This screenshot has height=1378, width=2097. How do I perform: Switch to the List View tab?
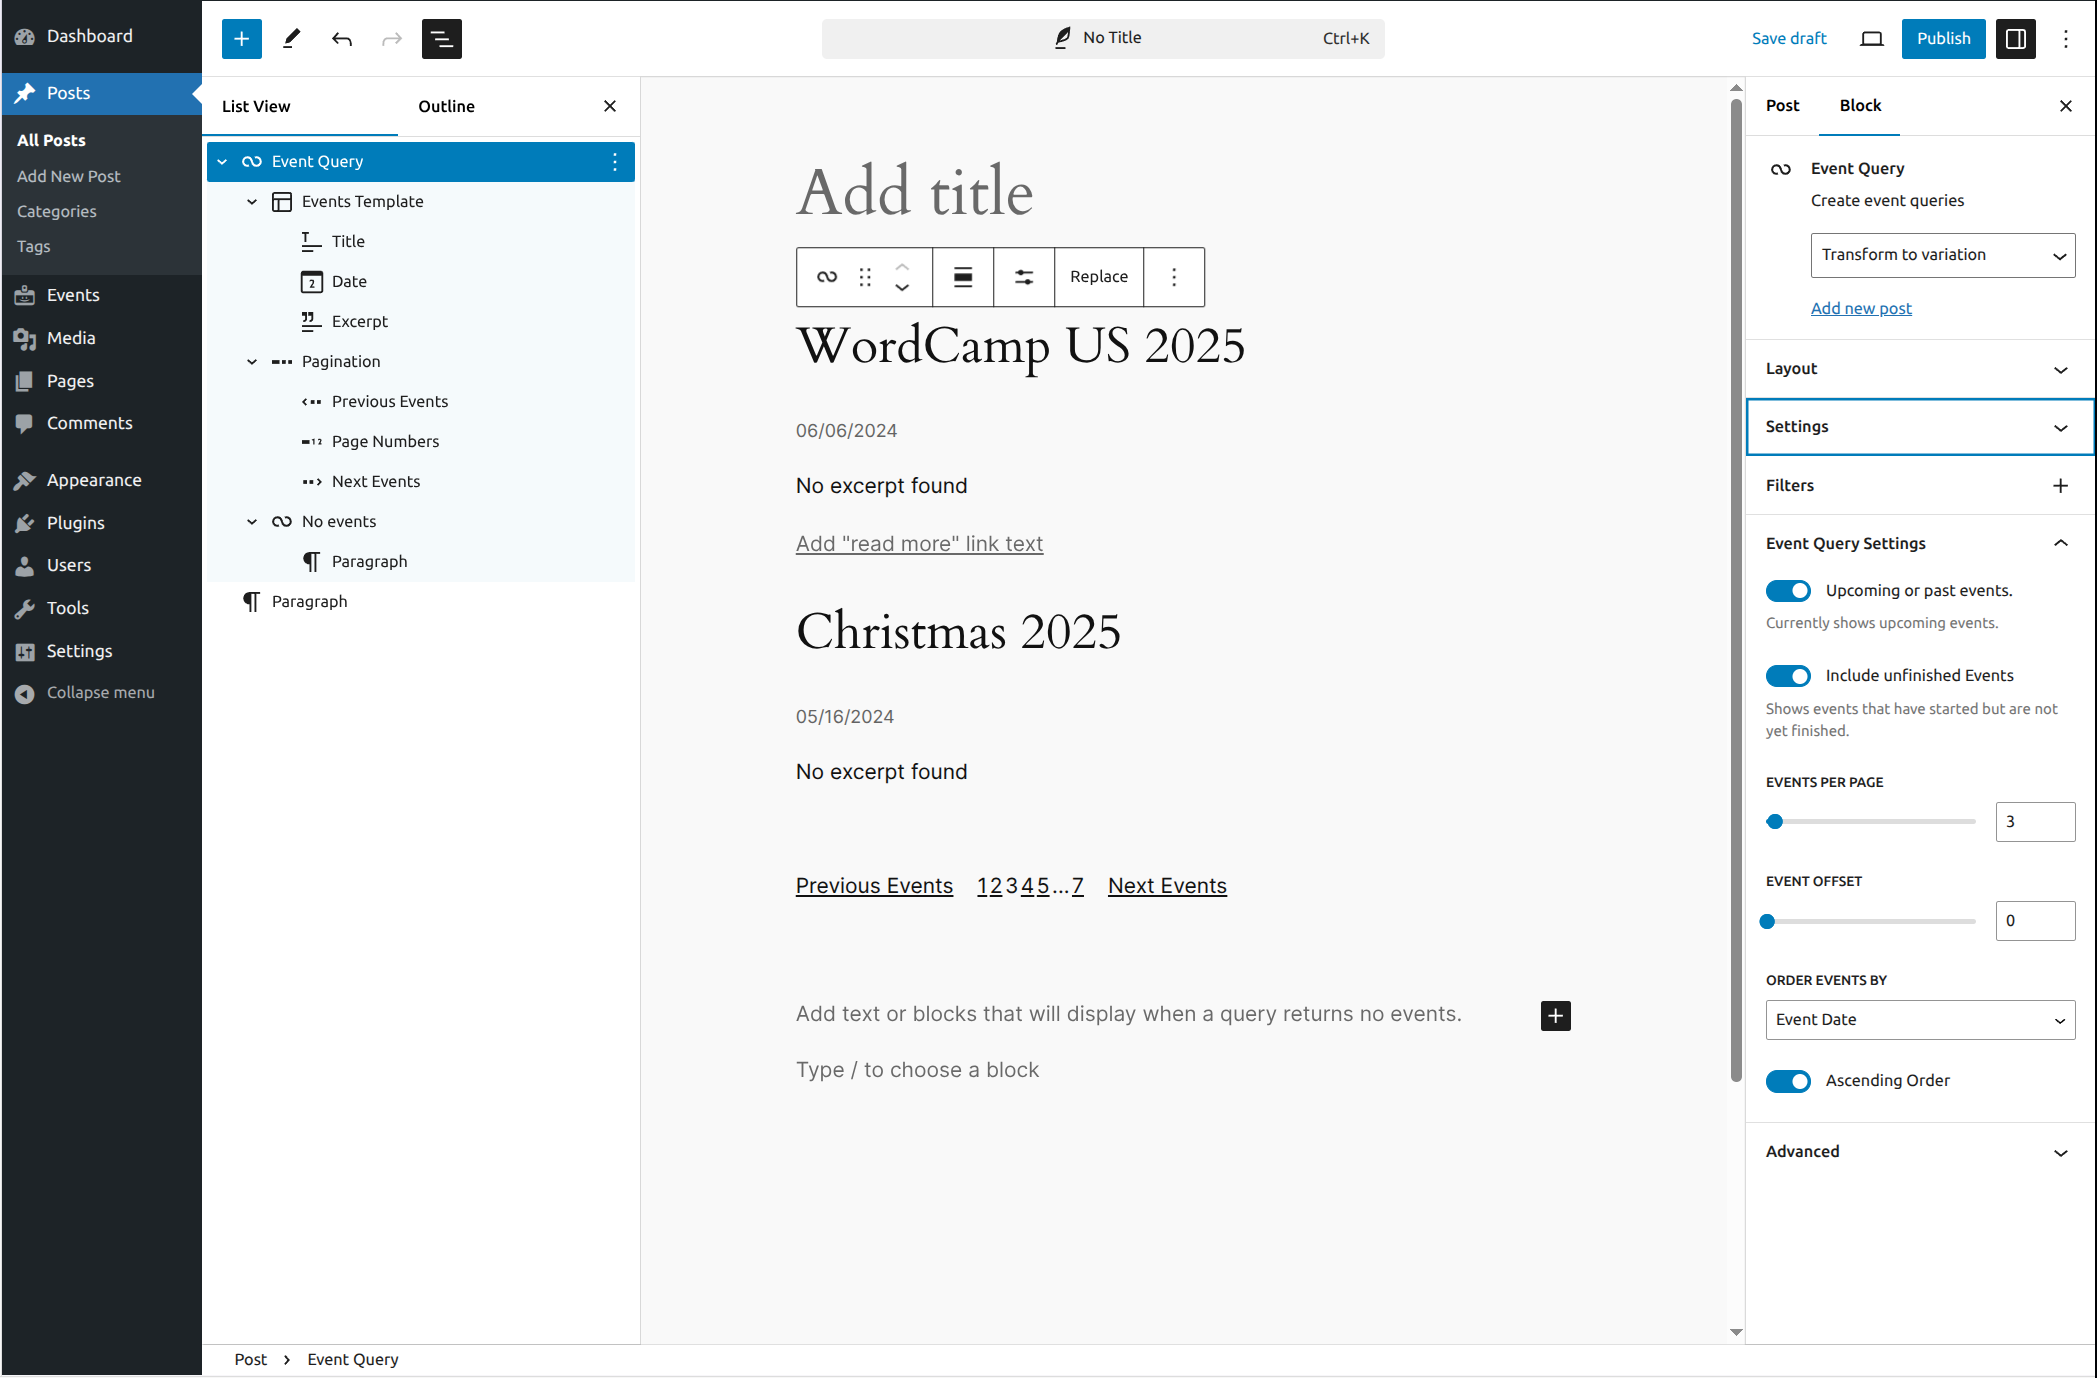click(256, 106)
